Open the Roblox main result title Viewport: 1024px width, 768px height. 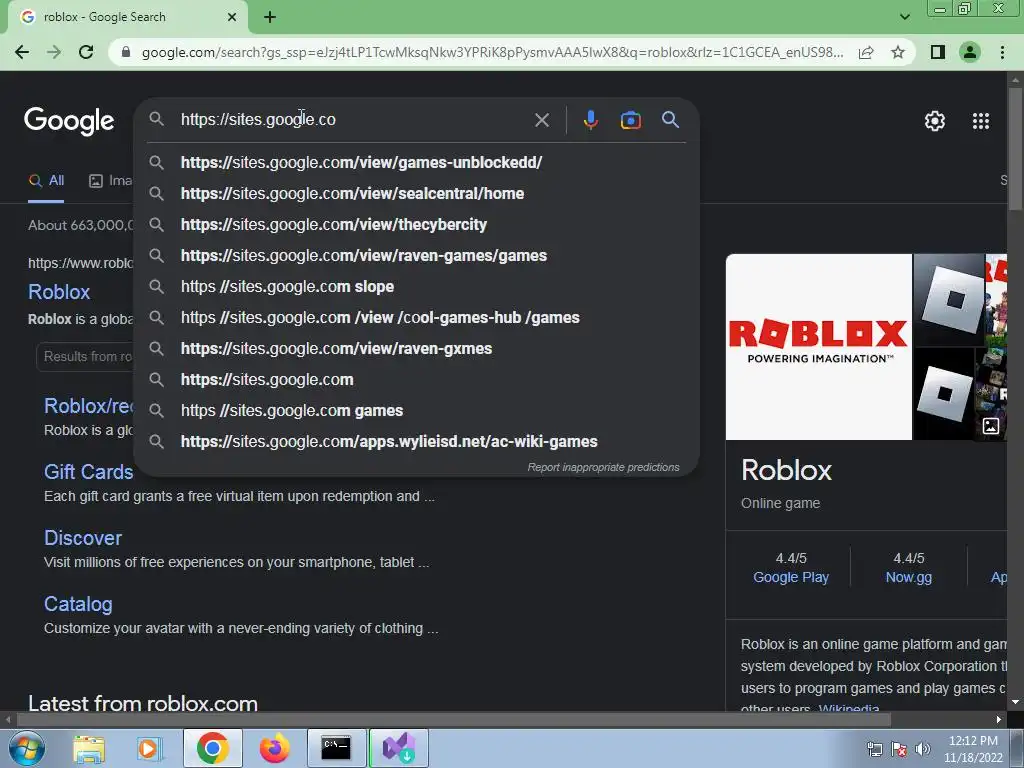point(59,292)
